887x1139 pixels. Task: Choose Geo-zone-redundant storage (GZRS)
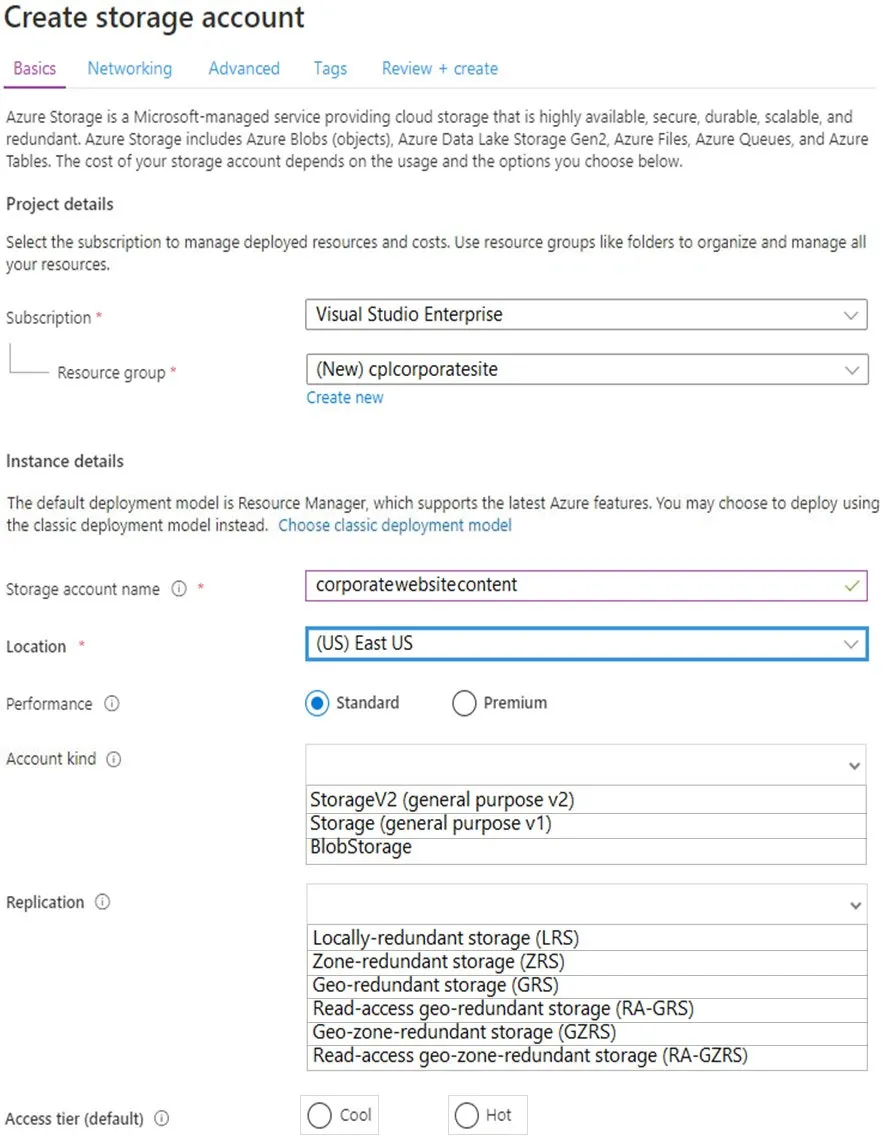587,1032
